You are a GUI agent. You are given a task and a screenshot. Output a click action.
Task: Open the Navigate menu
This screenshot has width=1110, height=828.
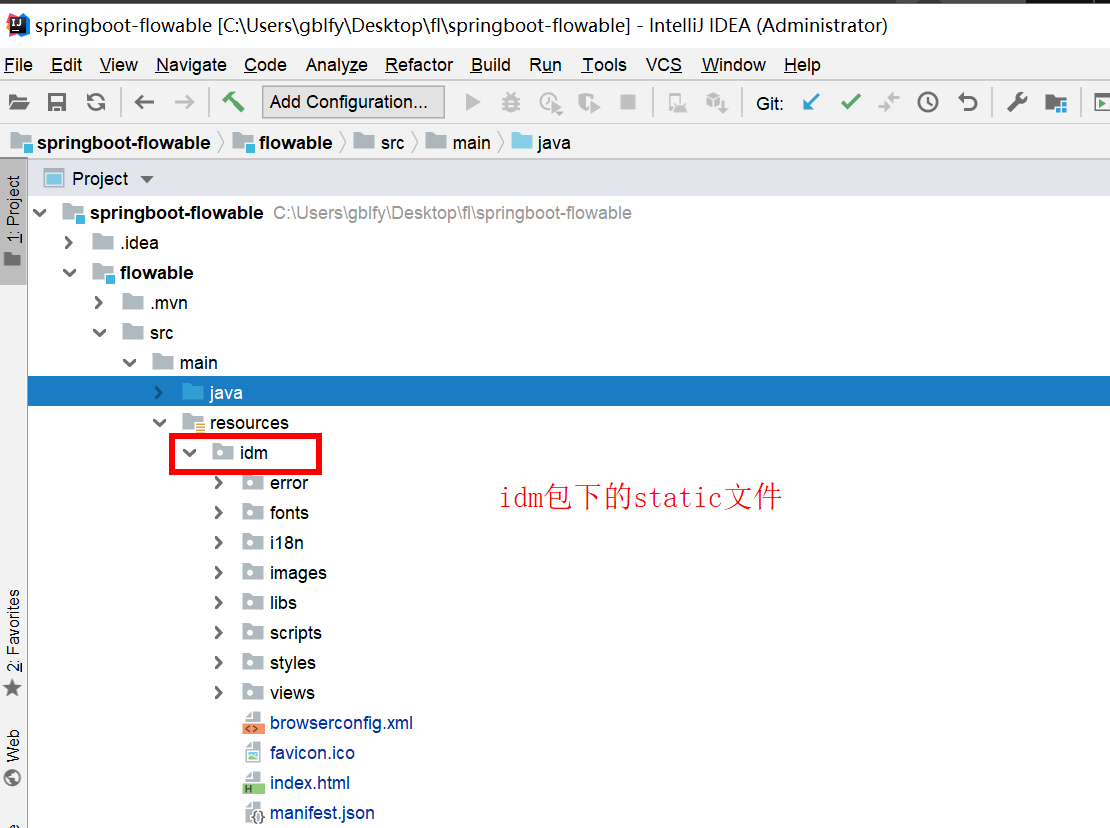[x=191, y=65]
